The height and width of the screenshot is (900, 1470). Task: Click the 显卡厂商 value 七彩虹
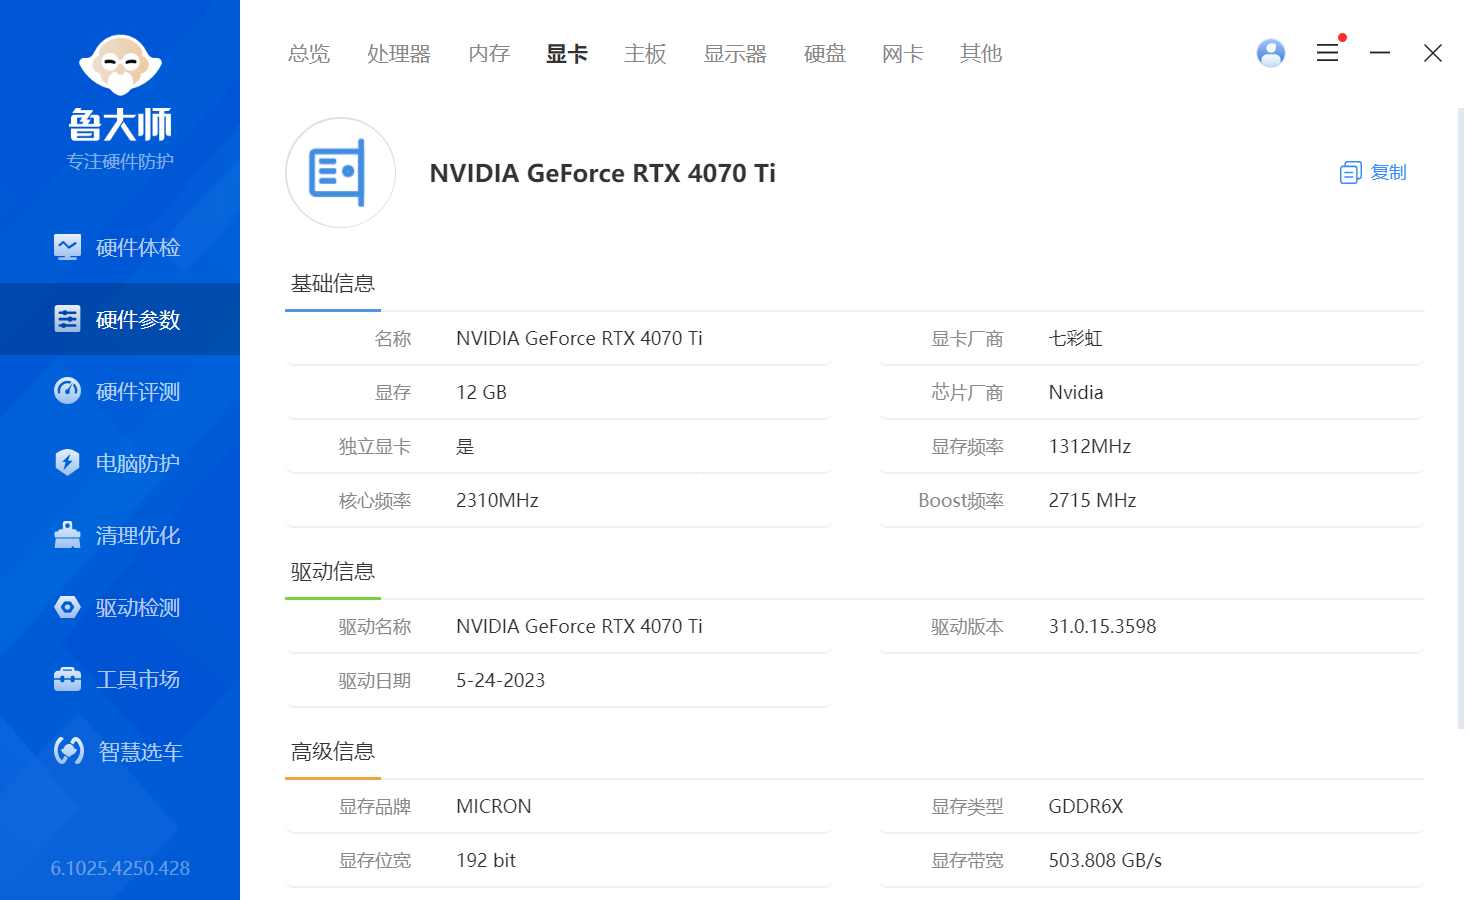[x=1076, y=338]
